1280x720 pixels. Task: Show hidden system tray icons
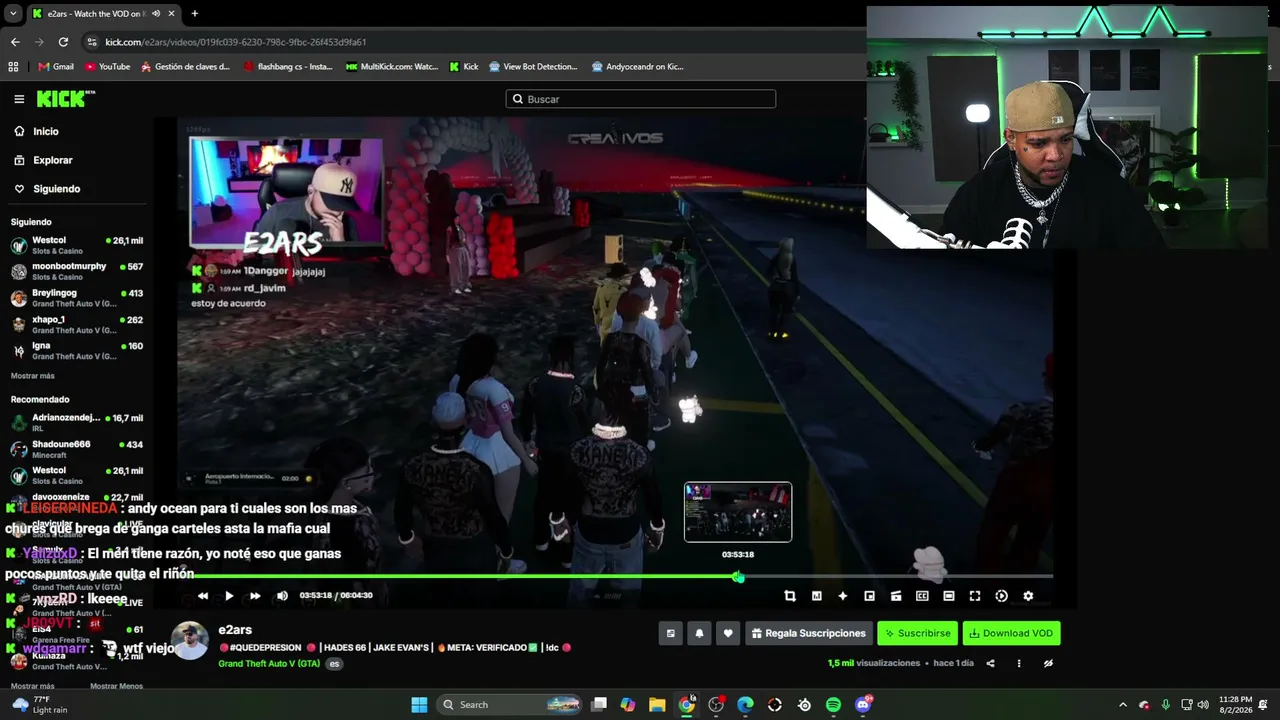click(x=1123, y=705)
